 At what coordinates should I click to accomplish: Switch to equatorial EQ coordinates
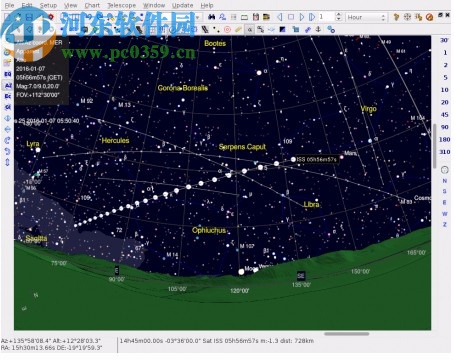(x=8, y=74)
